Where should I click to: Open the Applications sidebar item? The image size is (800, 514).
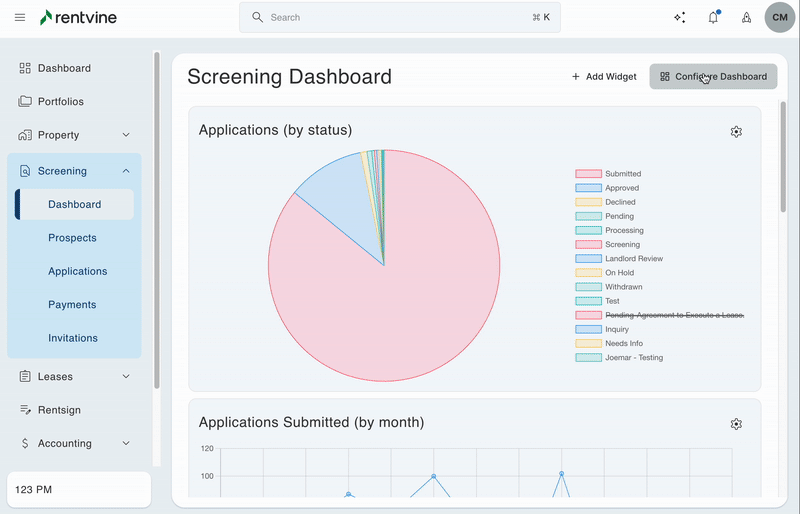point(77,271)
